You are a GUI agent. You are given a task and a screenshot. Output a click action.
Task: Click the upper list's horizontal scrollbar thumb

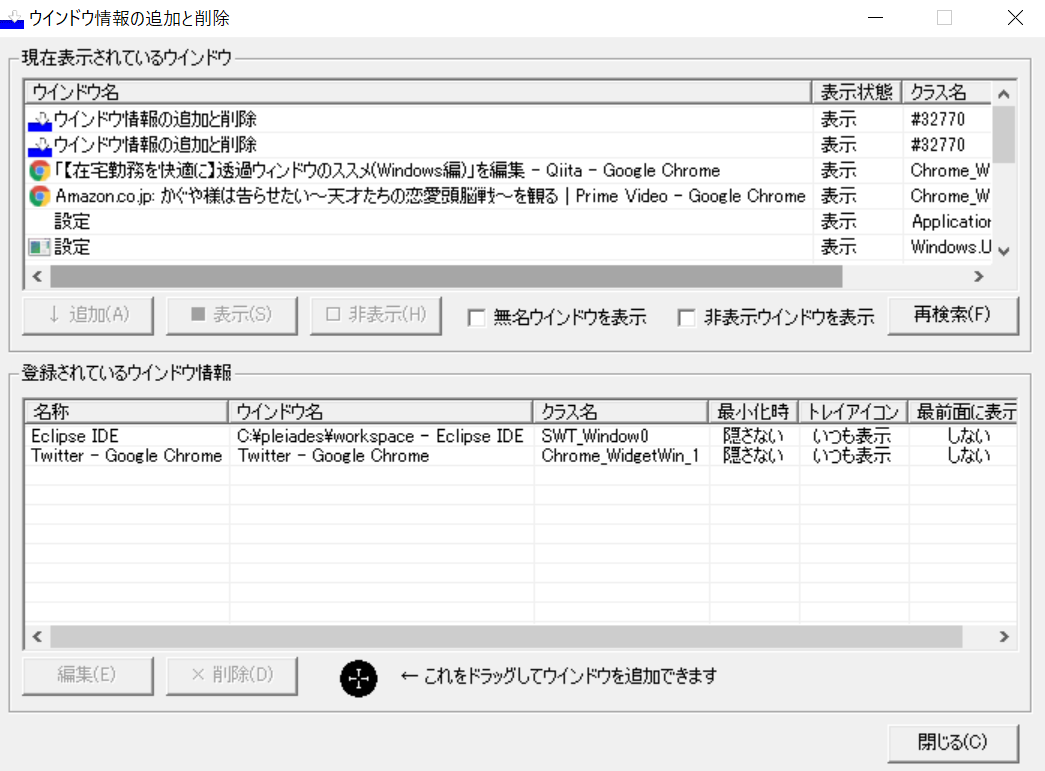(x=447, y=276)
